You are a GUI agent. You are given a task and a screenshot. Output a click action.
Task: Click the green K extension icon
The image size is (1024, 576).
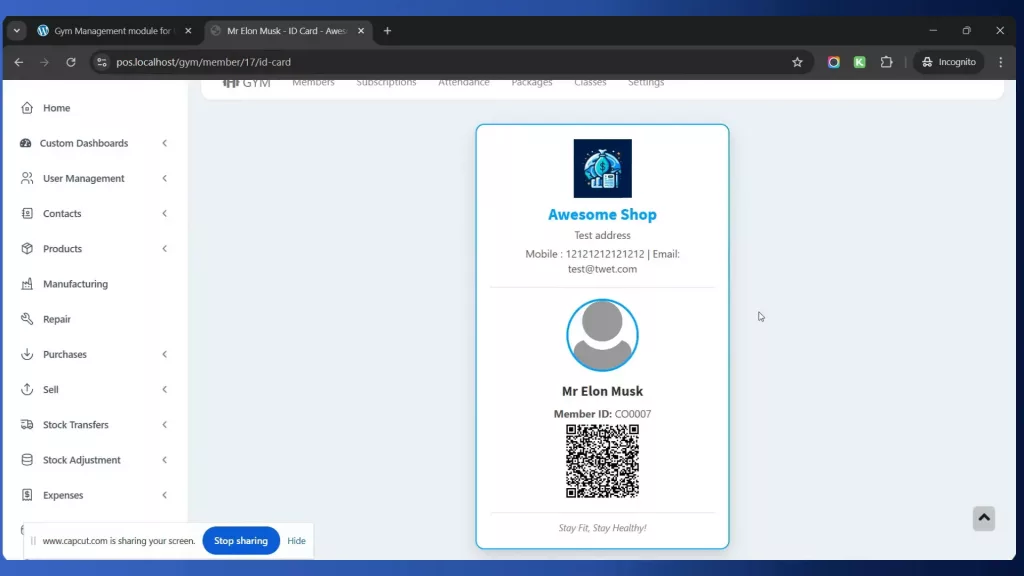click(859, 62)
